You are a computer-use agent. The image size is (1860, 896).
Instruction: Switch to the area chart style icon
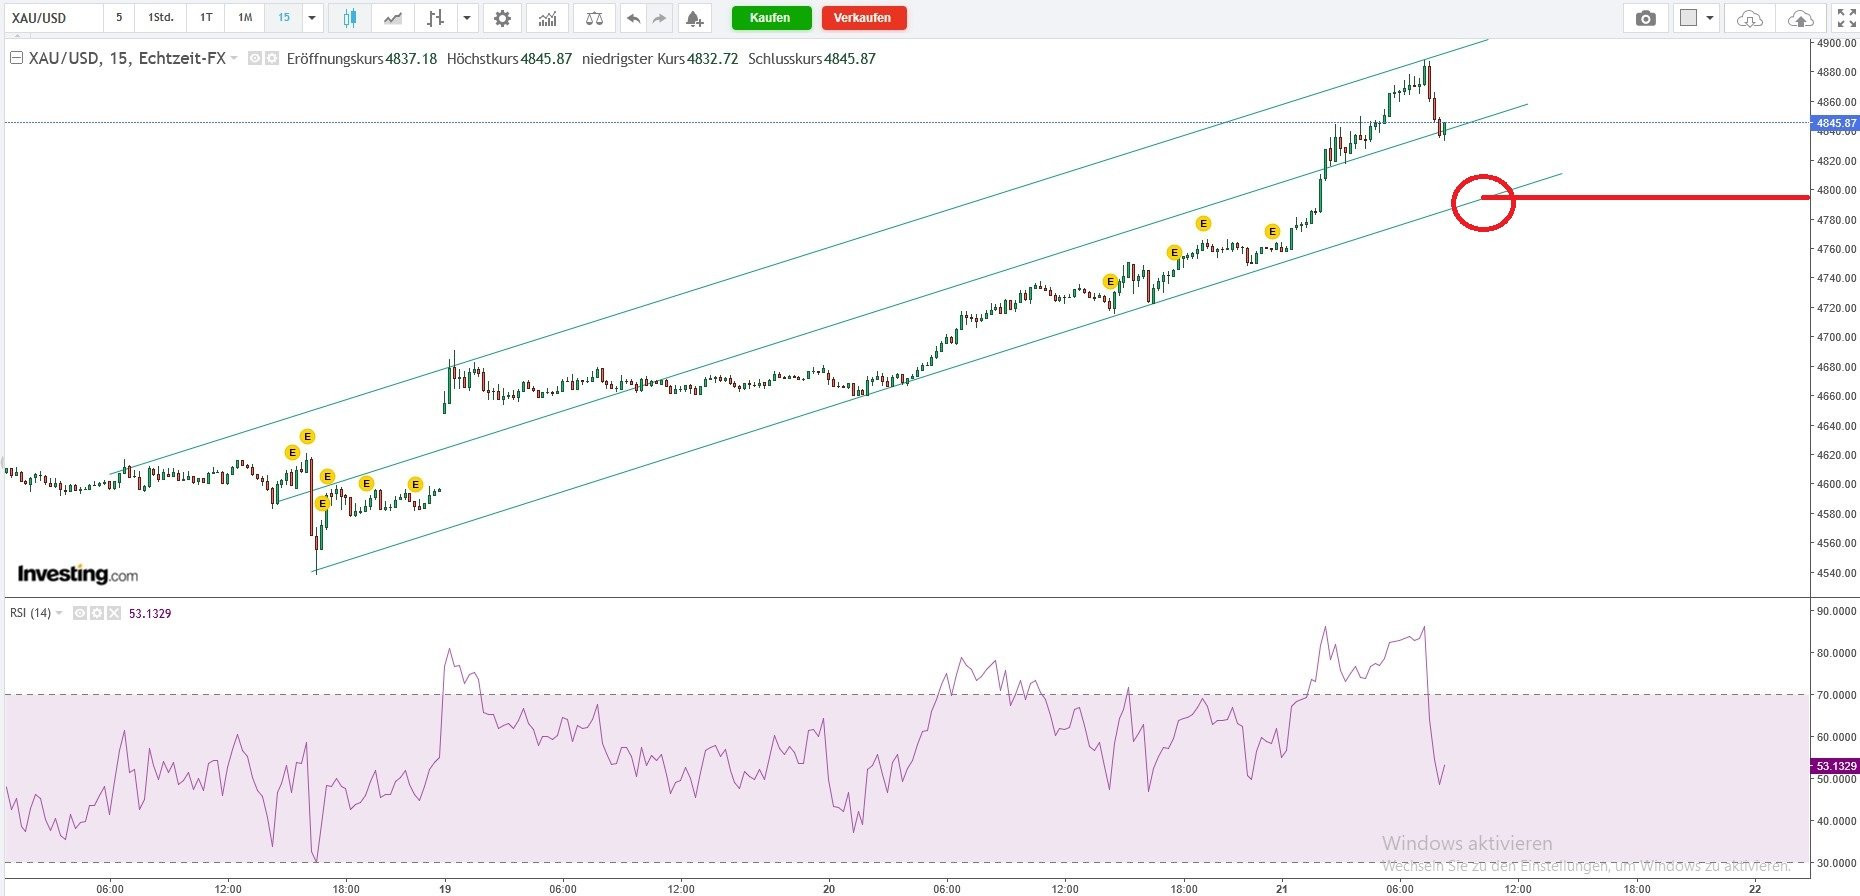click(x=393, y=18)
